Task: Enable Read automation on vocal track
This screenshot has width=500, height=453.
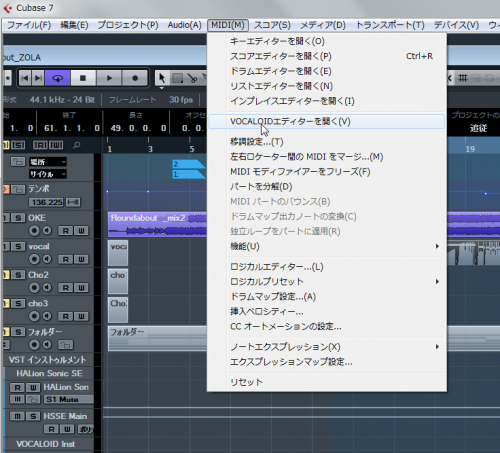Action: click(65, 259)
